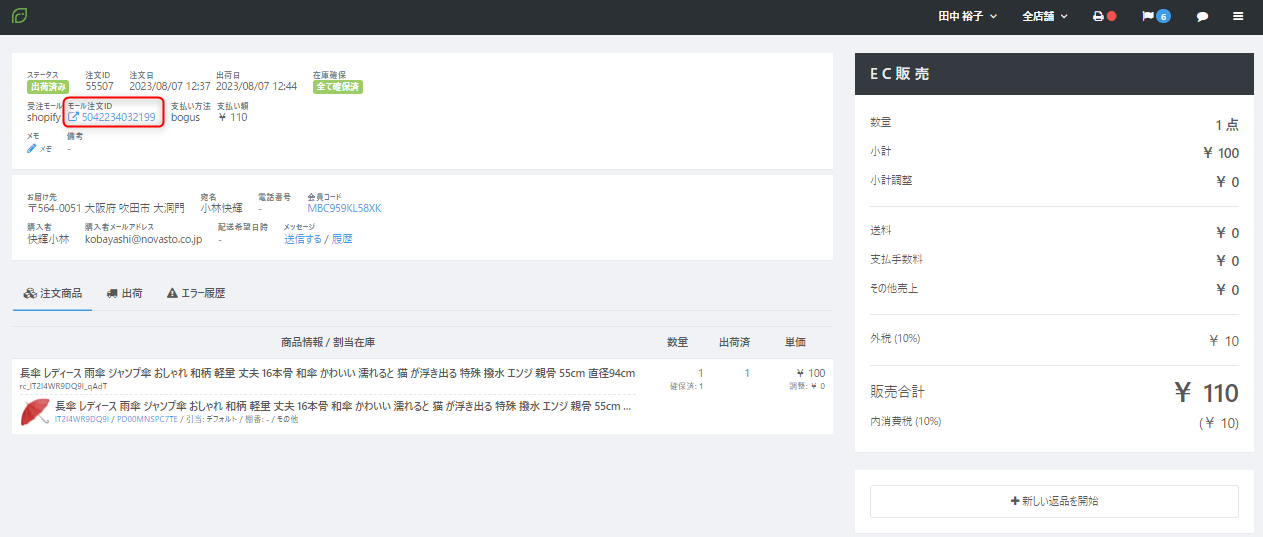Click shipping date 2023/08/07 12:44

click(x=256, y=87)
